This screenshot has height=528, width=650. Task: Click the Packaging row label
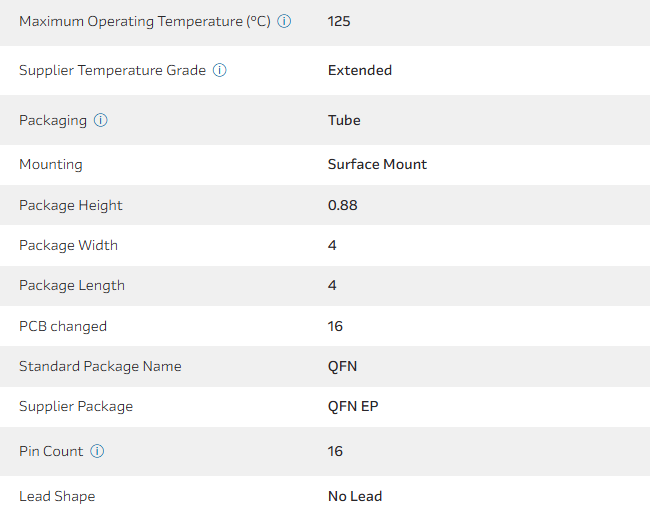click(53, 121)
